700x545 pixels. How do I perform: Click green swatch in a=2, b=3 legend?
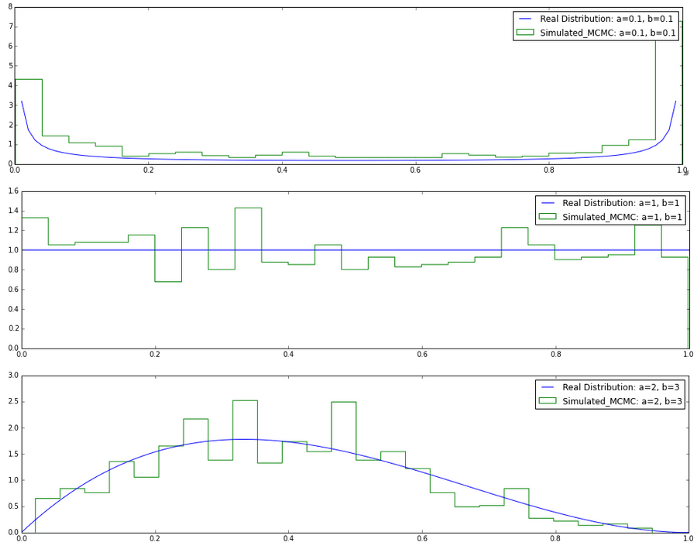click(x=550, y=401)
